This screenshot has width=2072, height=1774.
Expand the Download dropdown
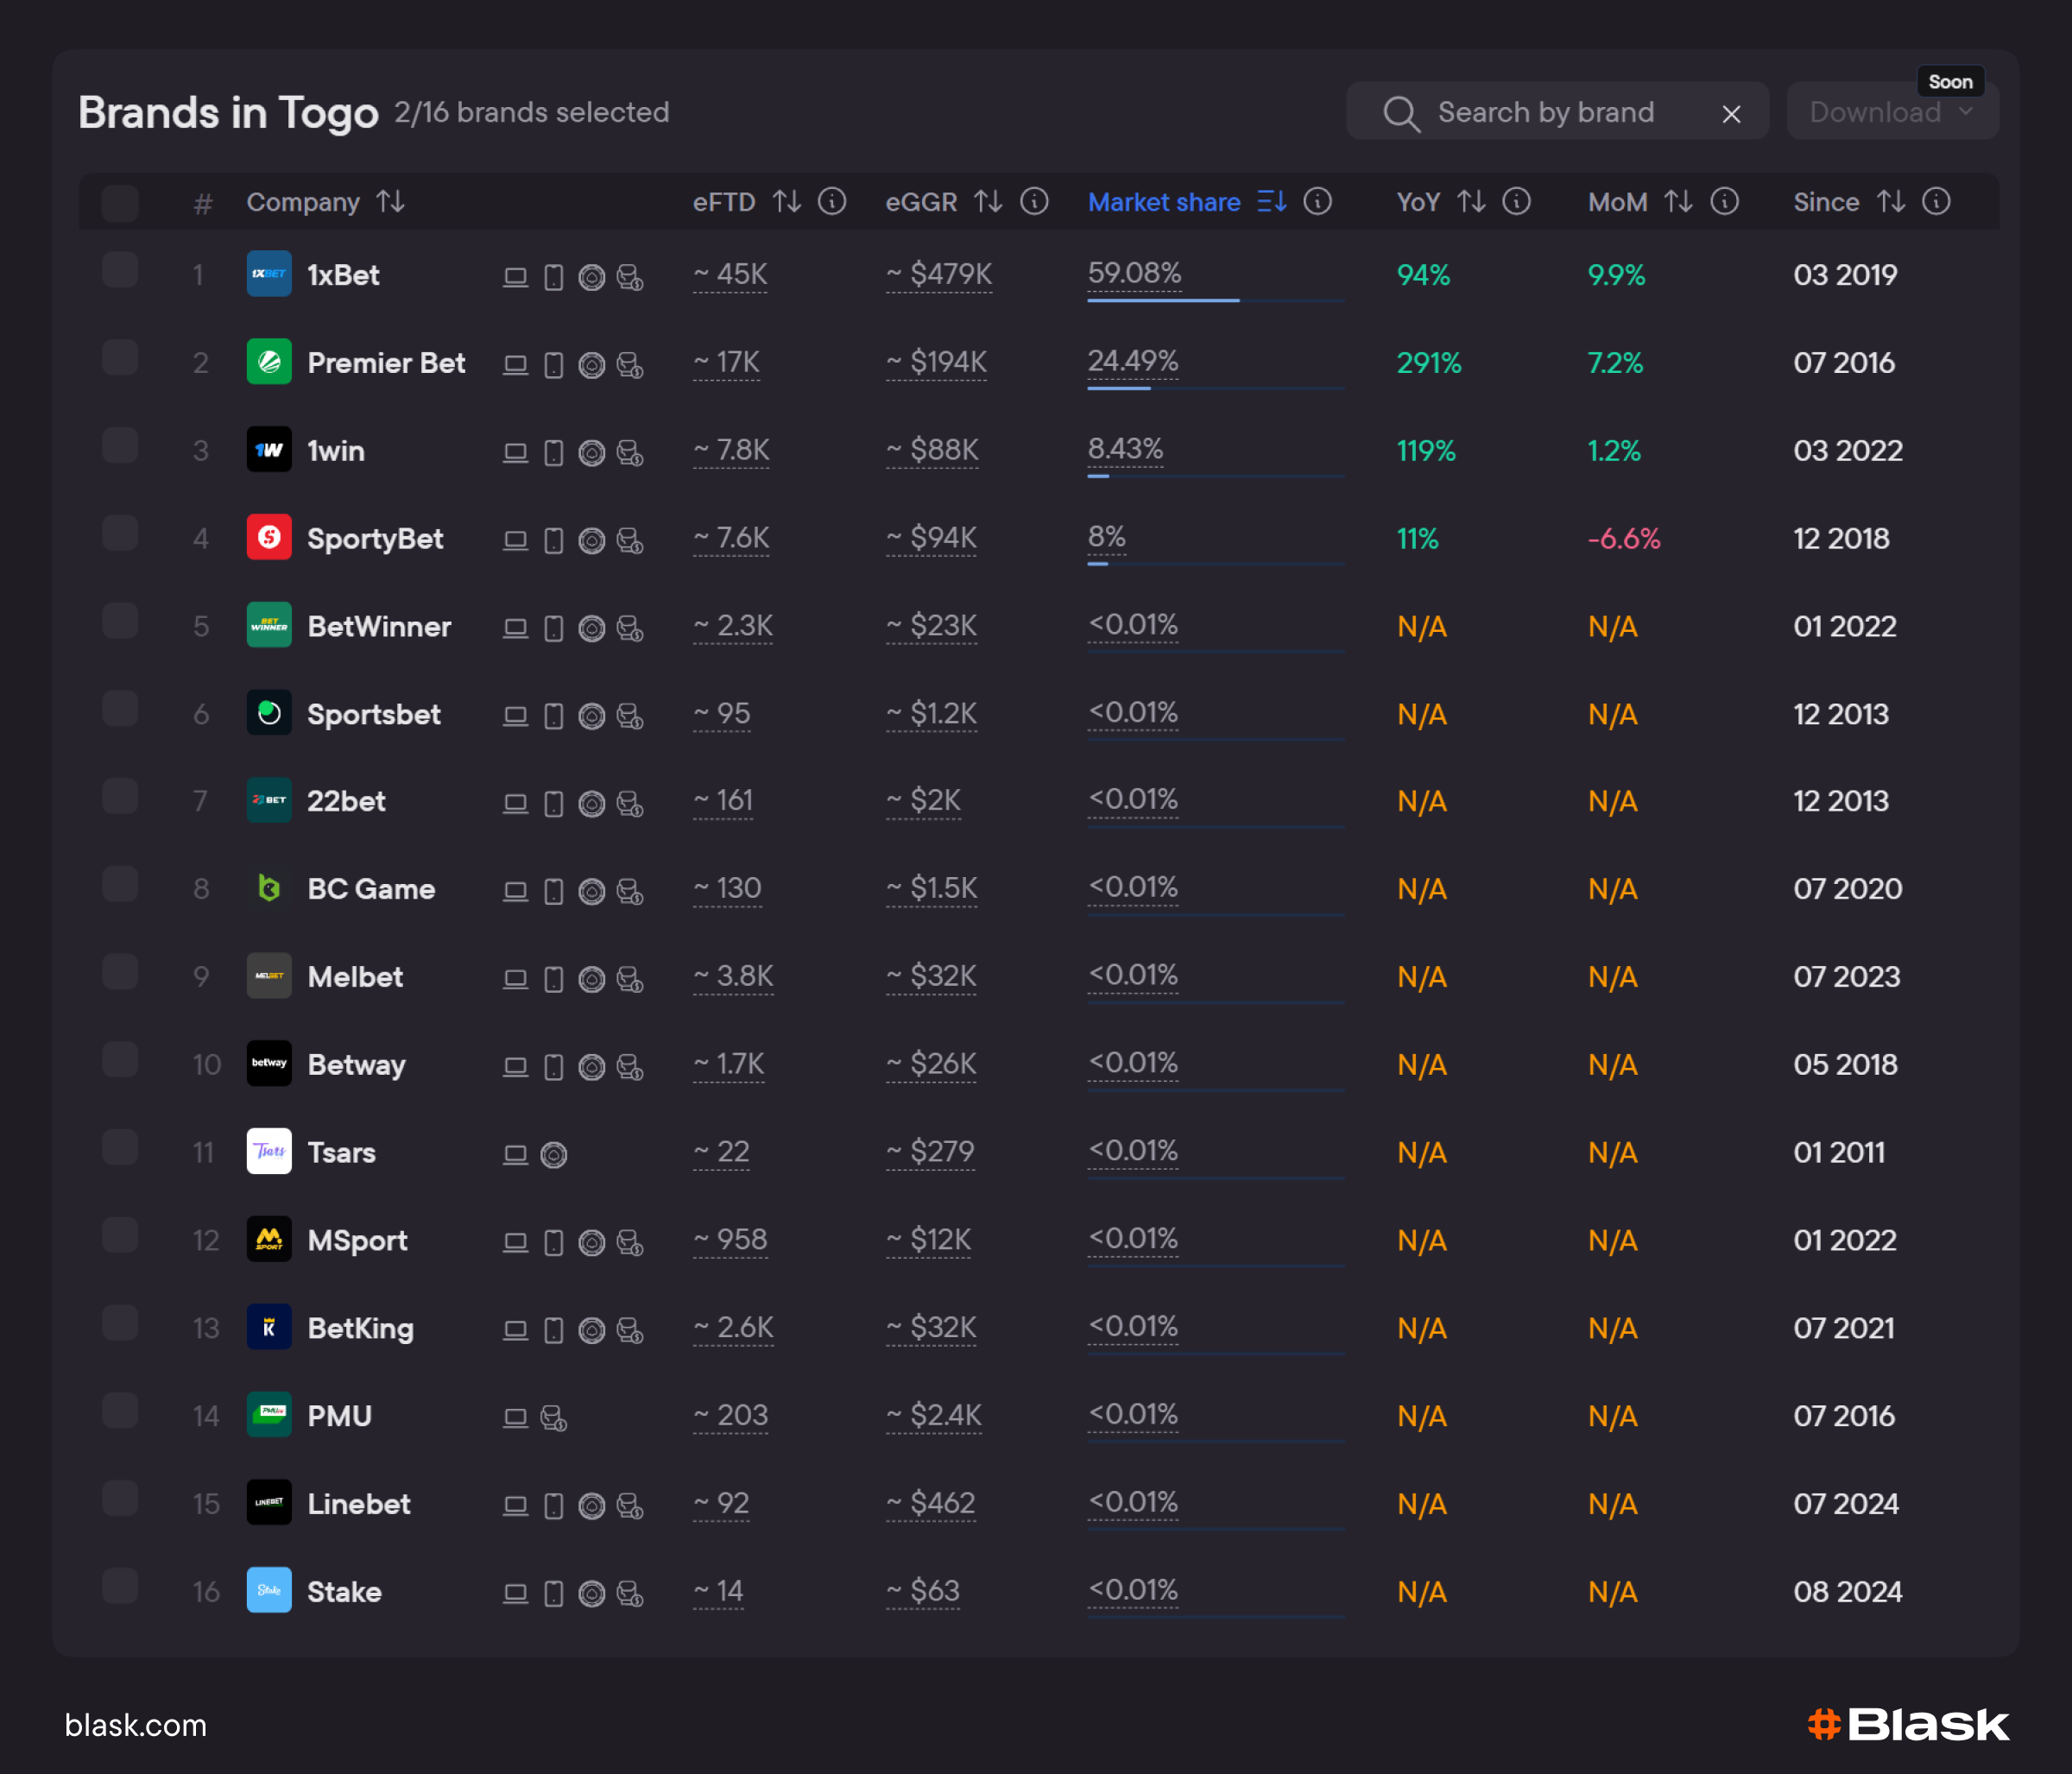click(x=1891, y=112)
